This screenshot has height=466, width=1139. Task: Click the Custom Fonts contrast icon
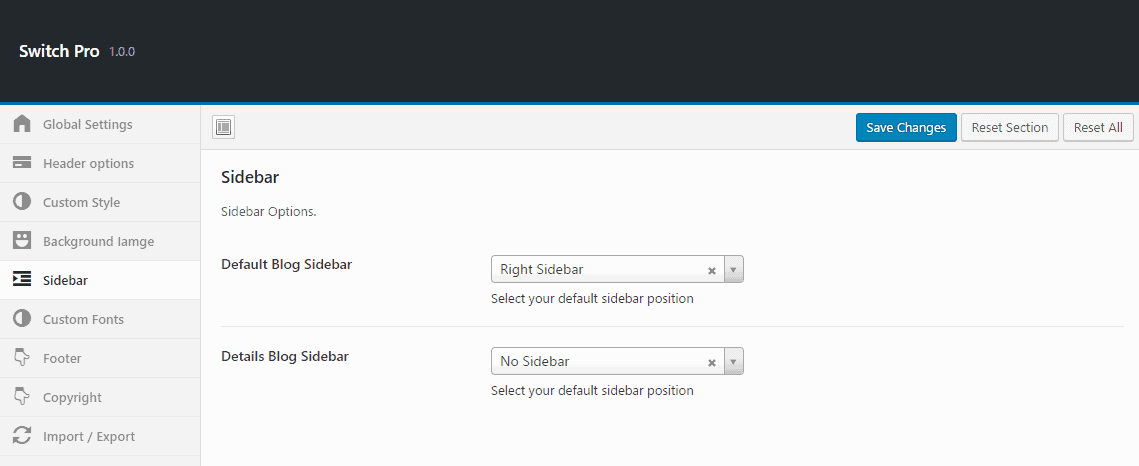(22, 319)
